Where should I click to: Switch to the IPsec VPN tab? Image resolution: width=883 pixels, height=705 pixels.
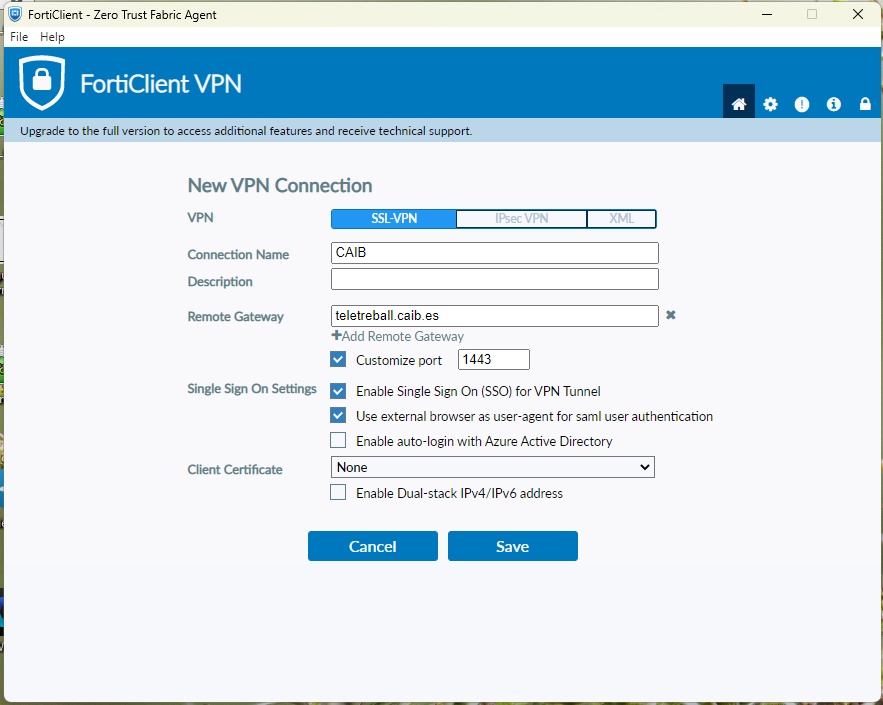(x=521, y=219)
